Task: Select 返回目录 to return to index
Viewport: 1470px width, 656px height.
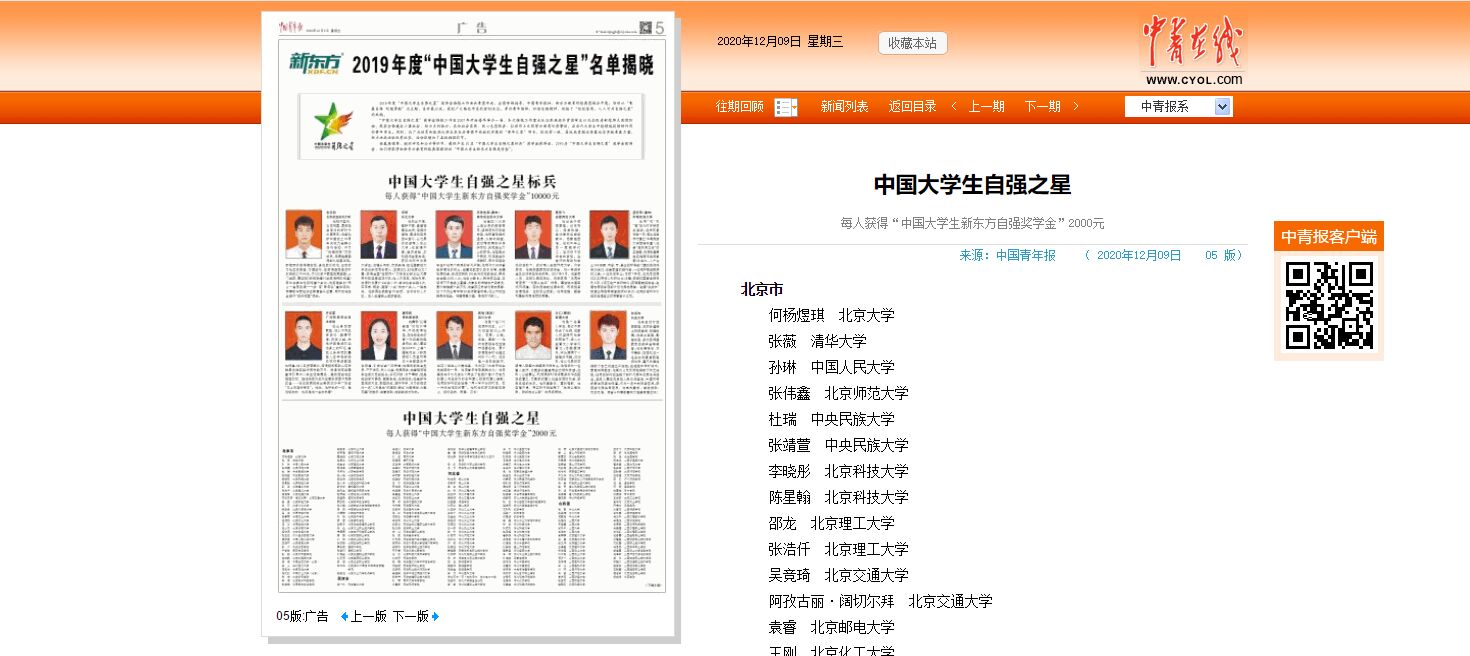Action: click(x=912, y=106)
